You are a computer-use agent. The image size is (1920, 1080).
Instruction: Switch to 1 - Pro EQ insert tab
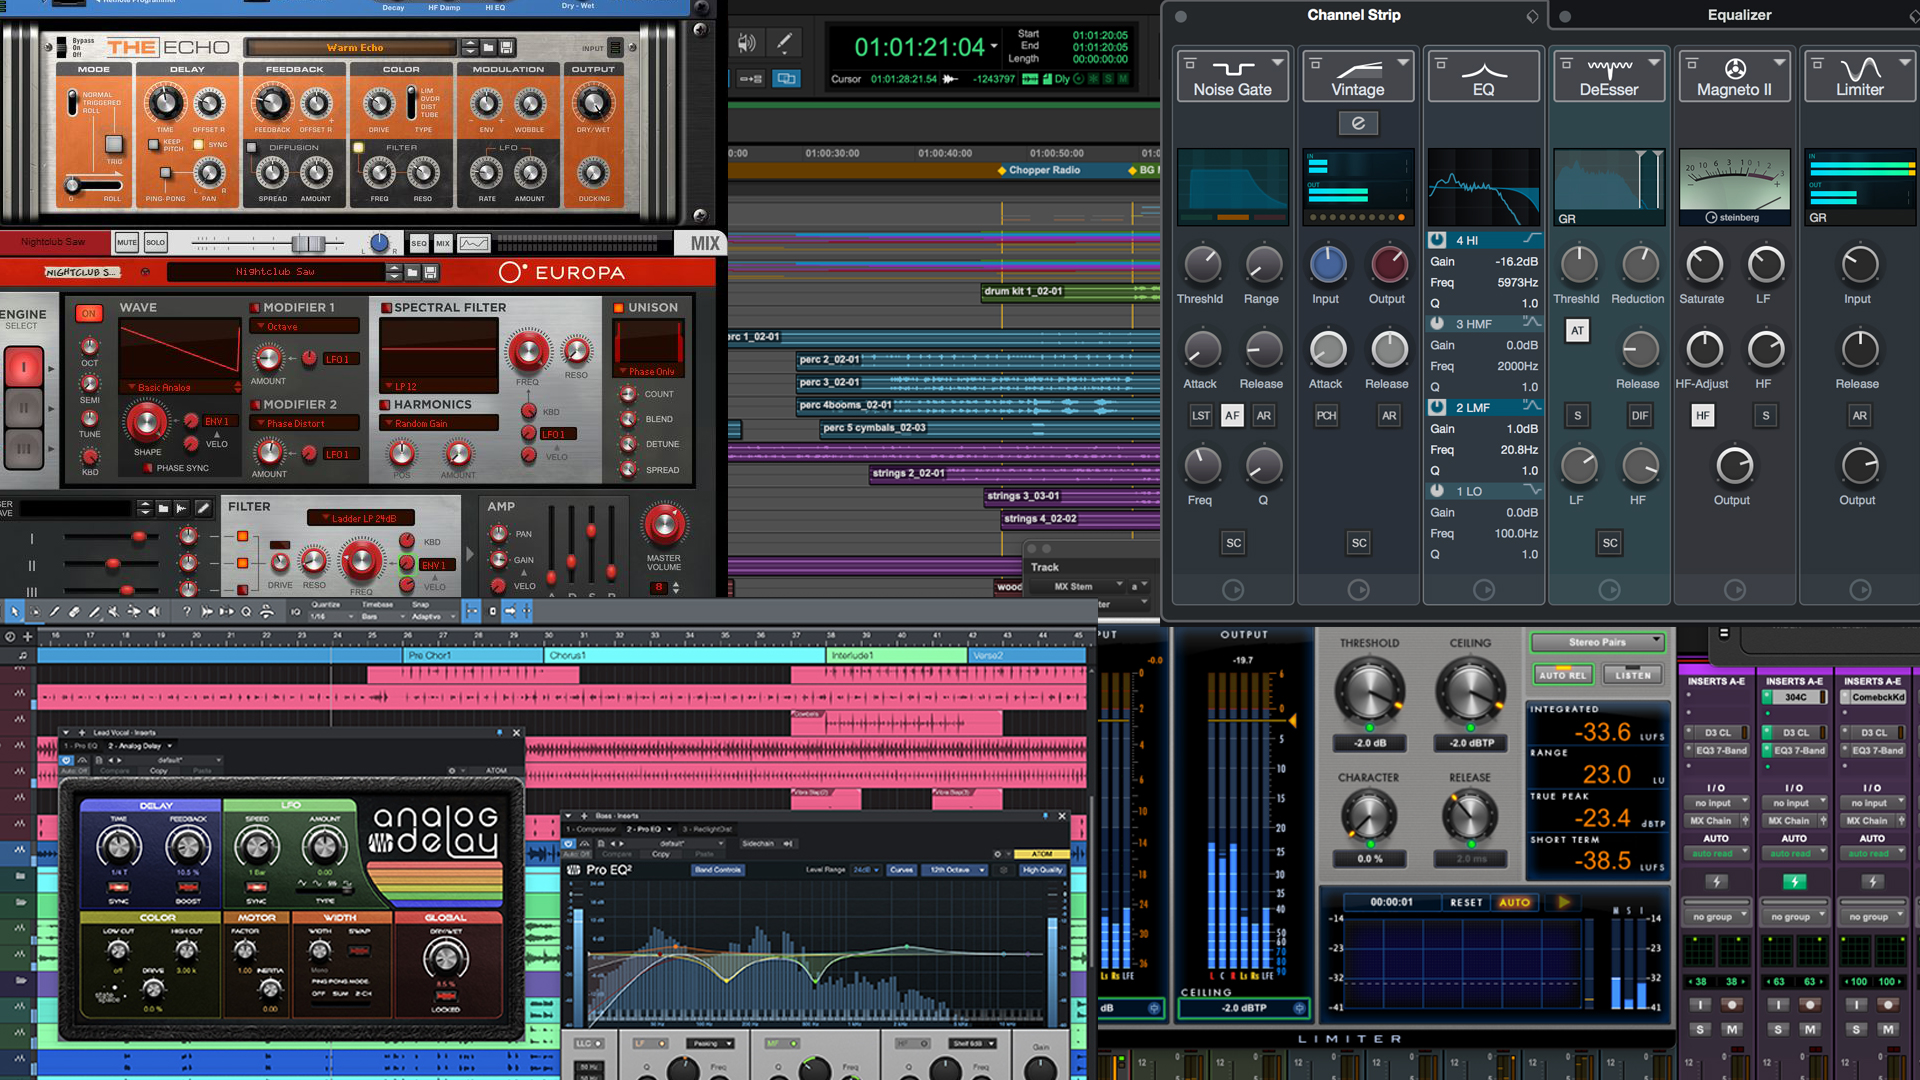coord(80,746)
